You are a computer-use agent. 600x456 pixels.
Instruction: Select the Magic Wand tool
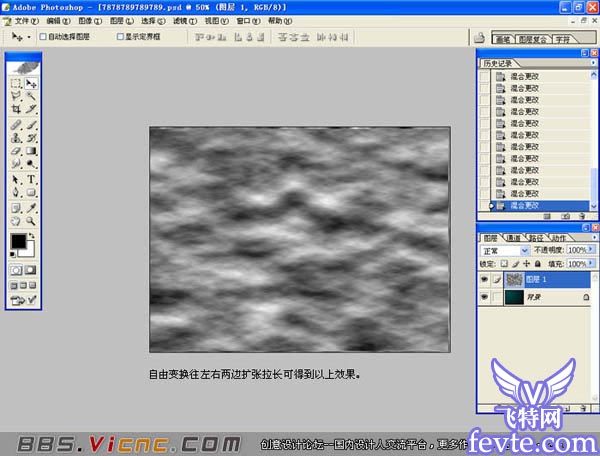tap(31, 96)
